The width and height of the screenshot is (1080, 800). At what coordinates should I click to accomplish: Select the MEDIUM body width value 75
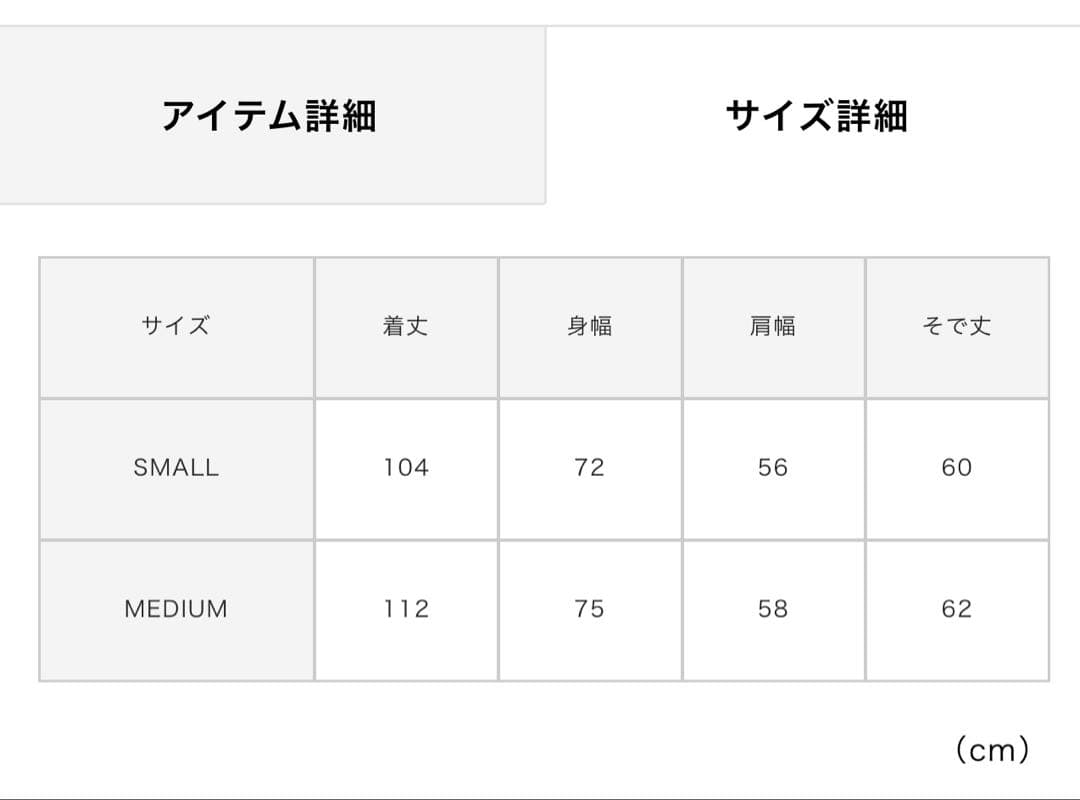(x=589, y=608)
